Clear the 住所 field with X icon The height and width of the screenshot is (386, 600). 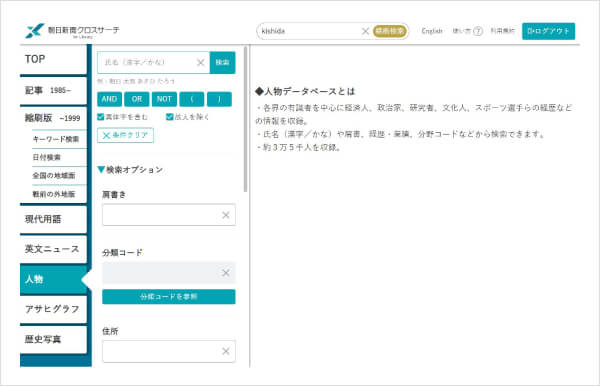coord(226,351)
